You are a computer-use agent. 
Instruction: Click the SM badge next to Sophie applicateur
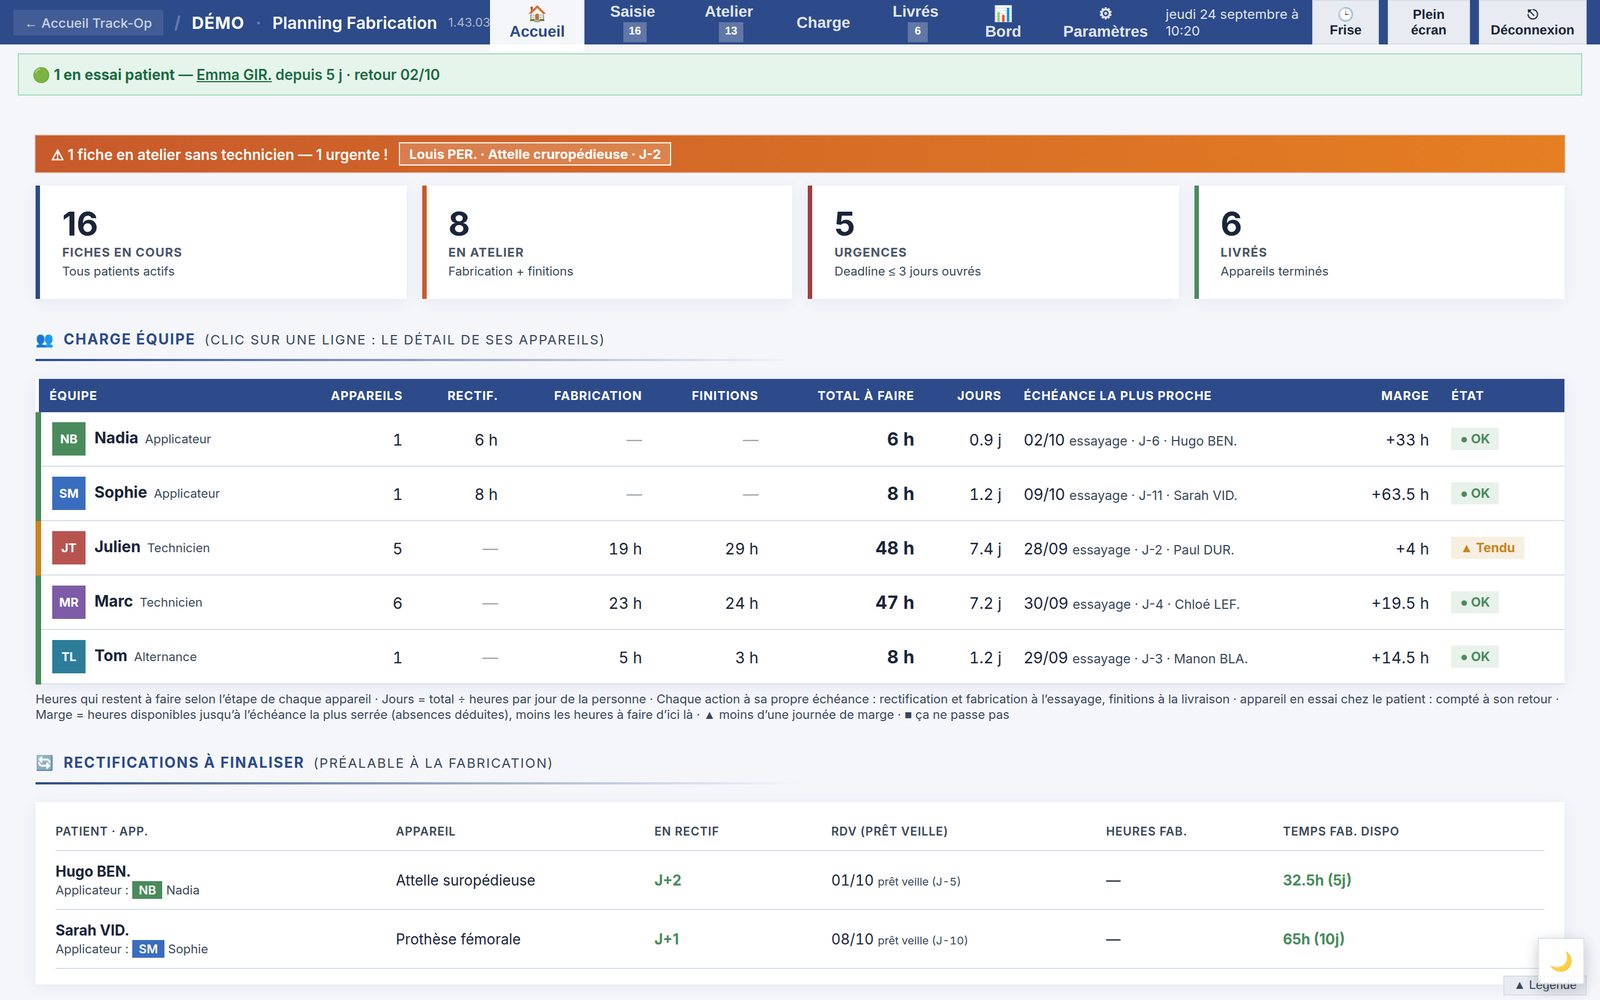pyautogui.click(x=148, y=949)
